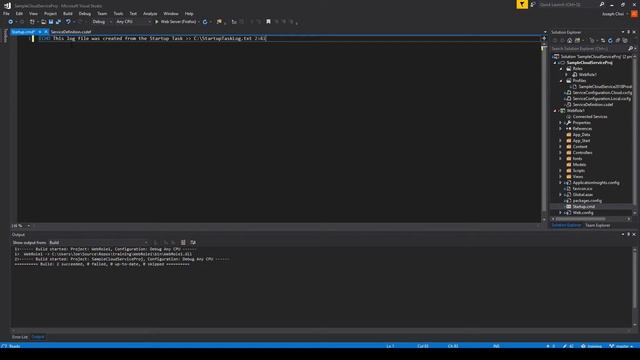Click the New Project toolbar icon
This screenshot has width=640, height=360.
pos(32,22)
